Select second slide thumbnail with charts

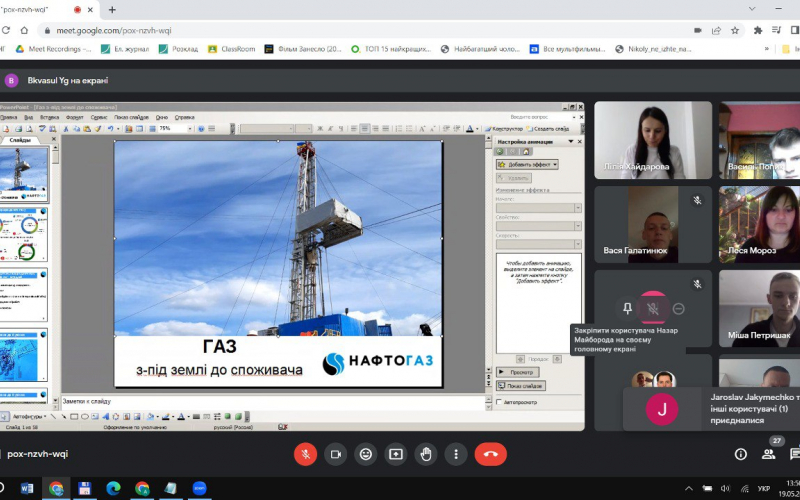coord(24,234)
